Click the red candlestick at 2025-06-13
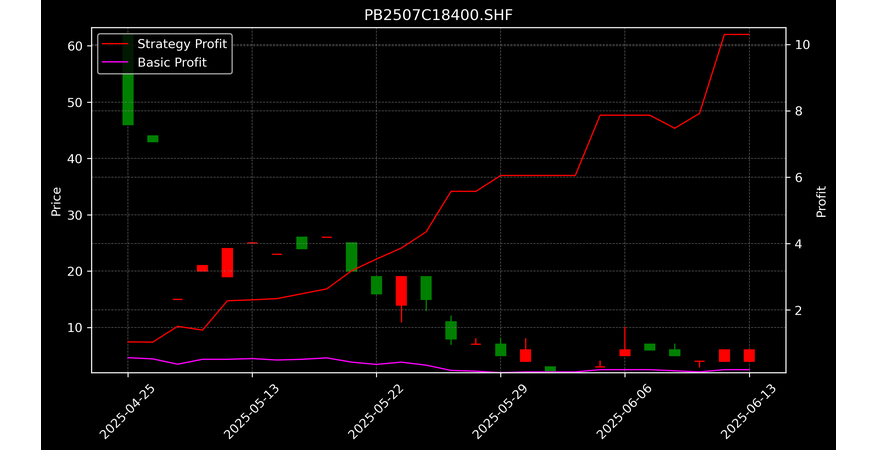 pyautogui.click(x=749, y=355)
